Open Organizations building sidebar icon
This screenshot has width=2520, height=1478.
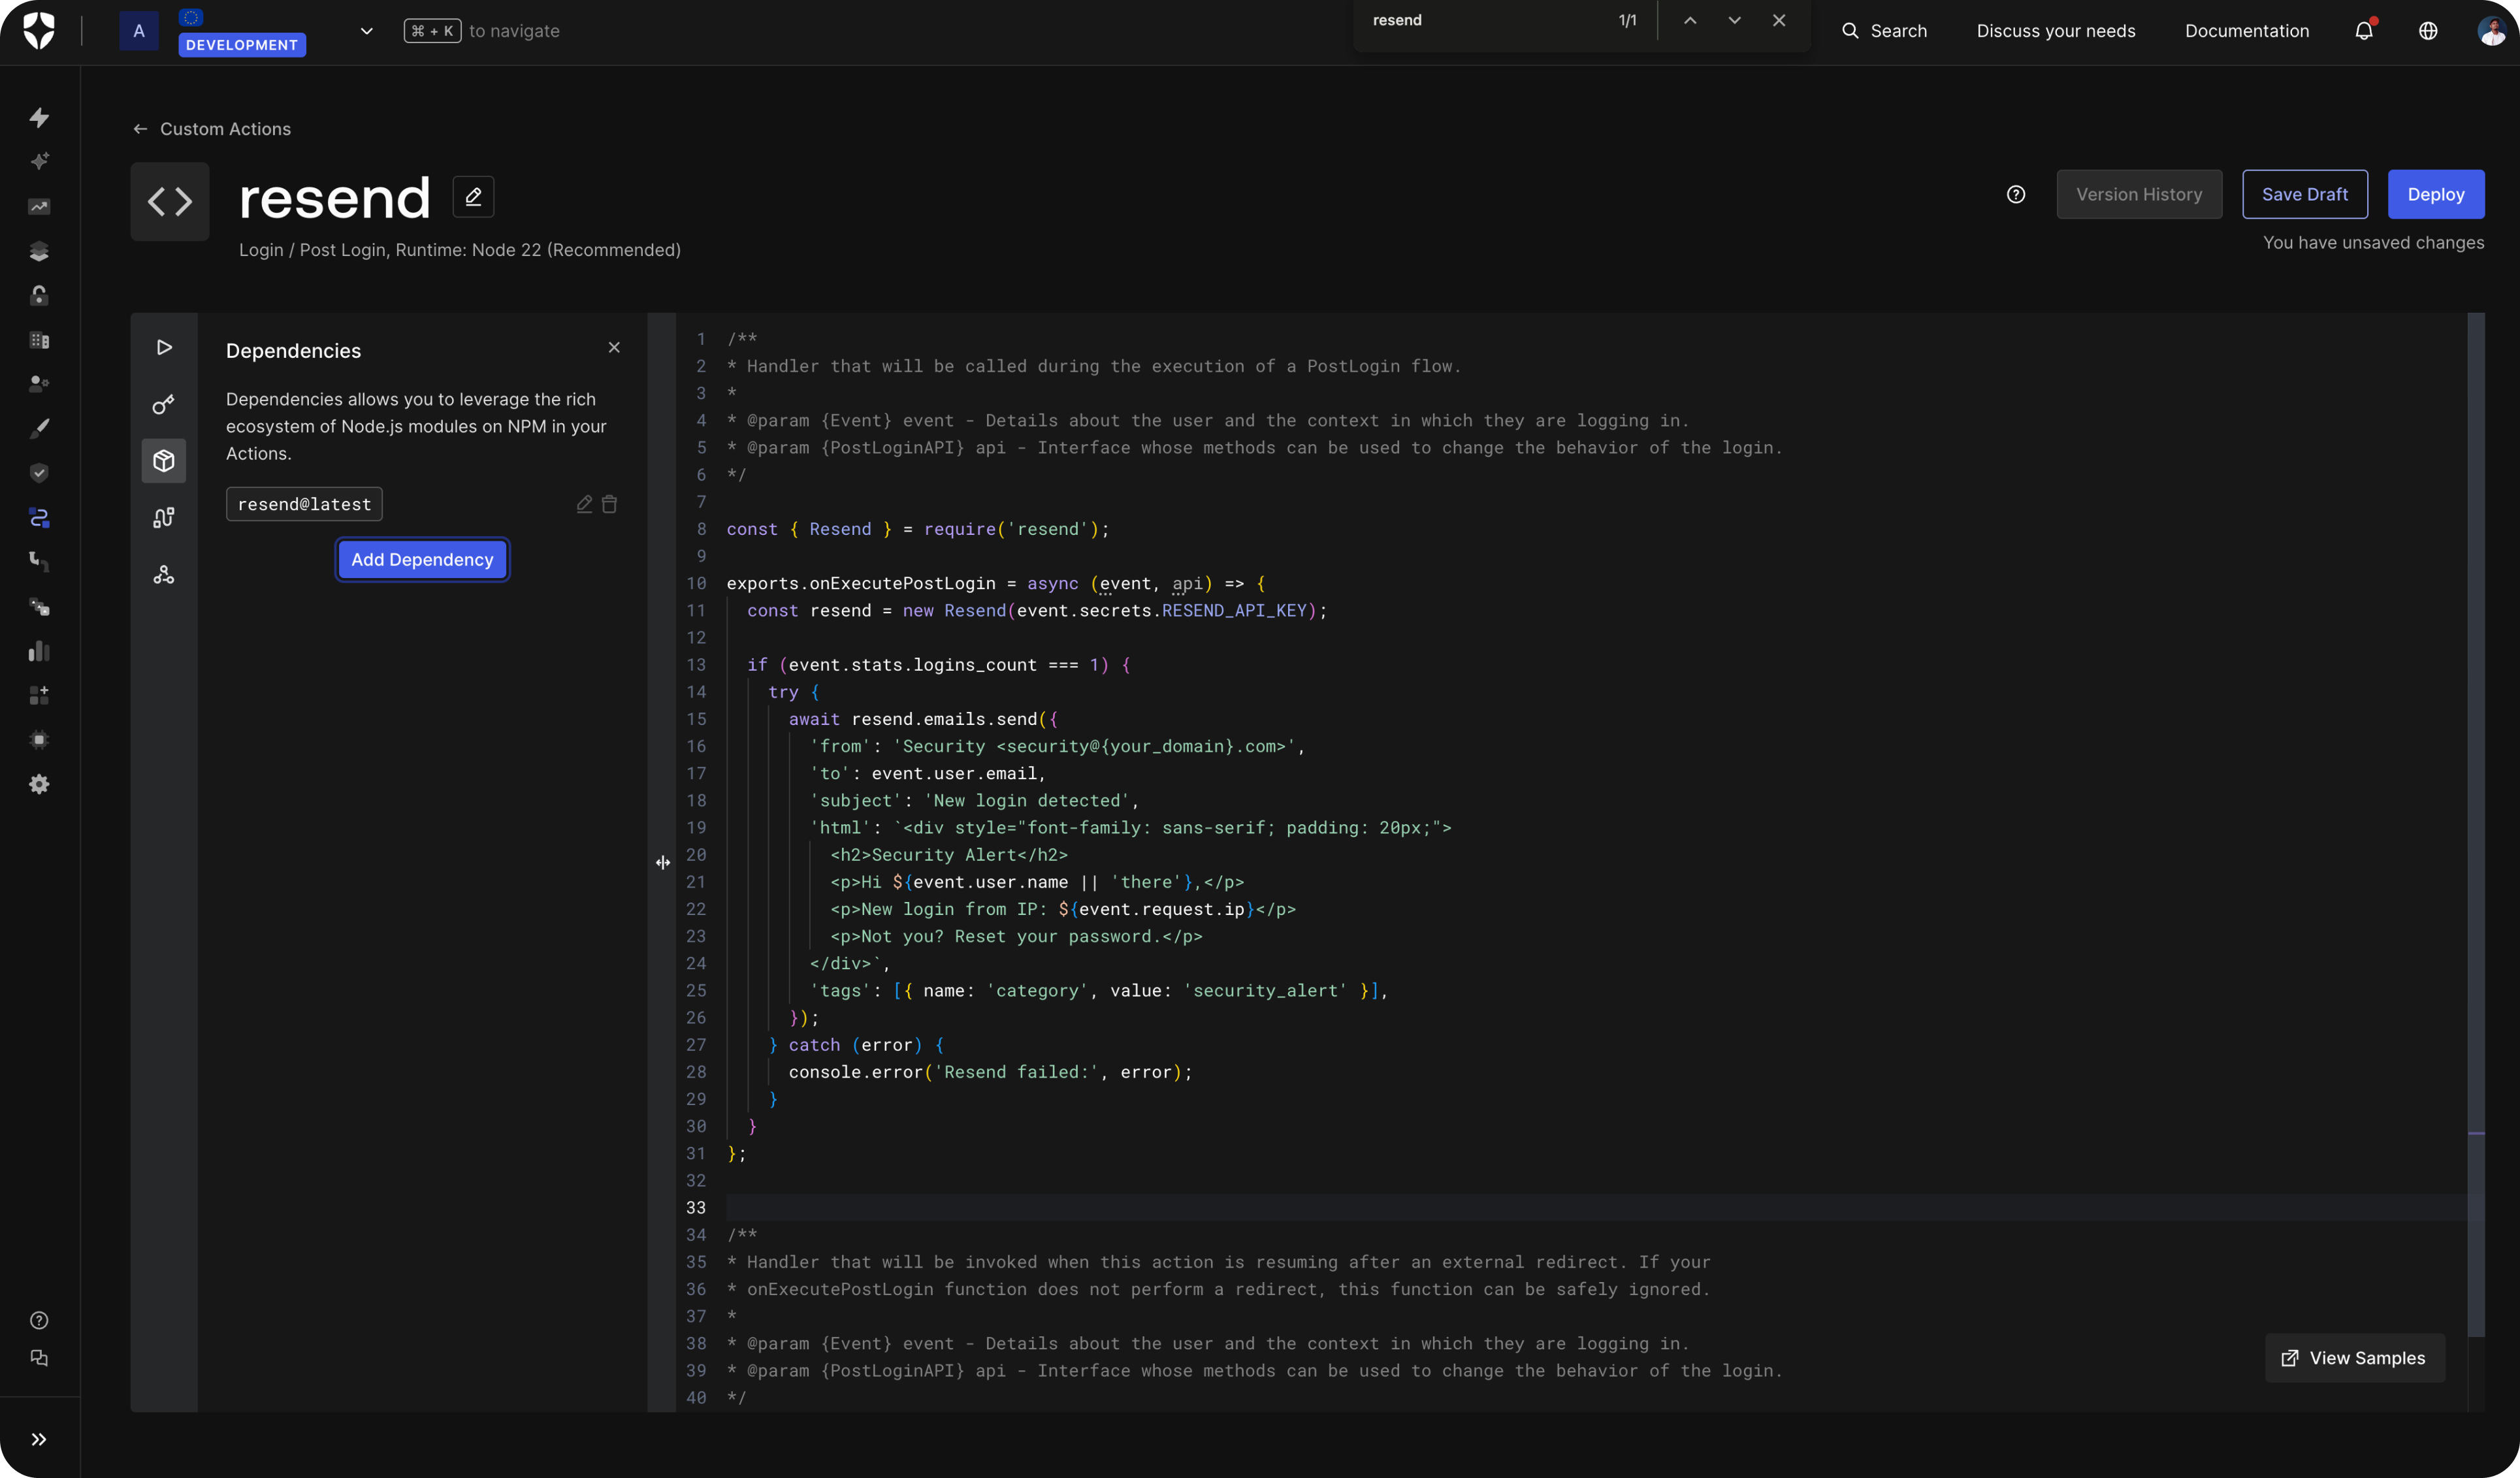pos(39,340)
